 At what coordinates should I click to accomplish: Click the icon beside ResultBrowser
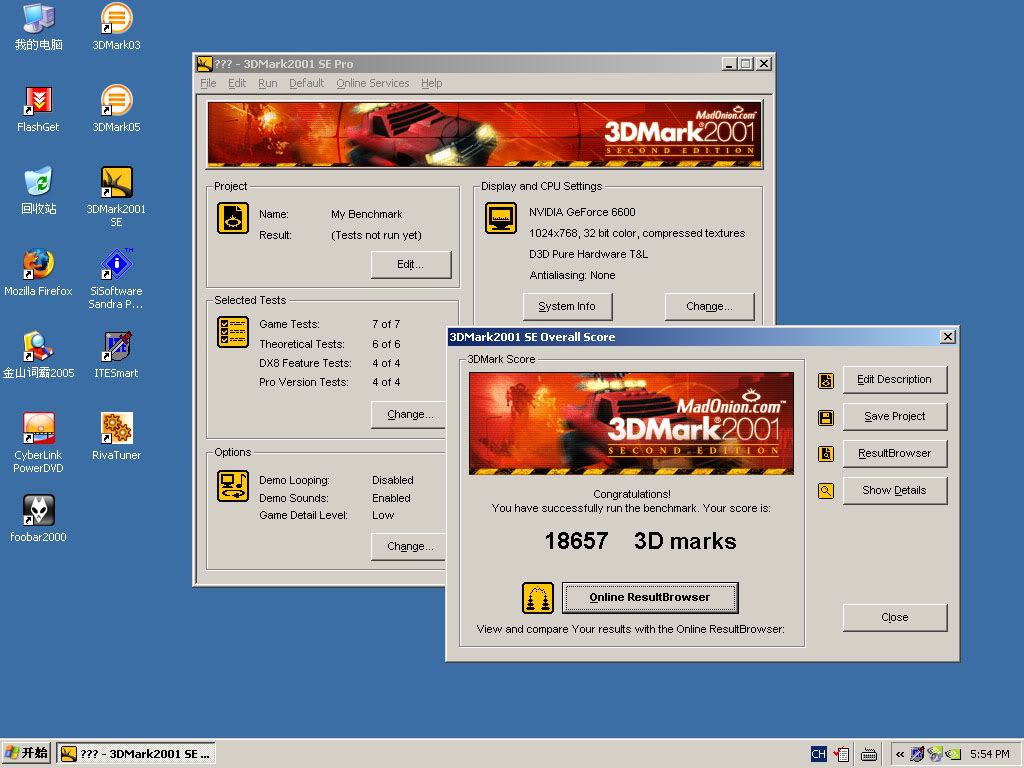click(x=825, y=454)
